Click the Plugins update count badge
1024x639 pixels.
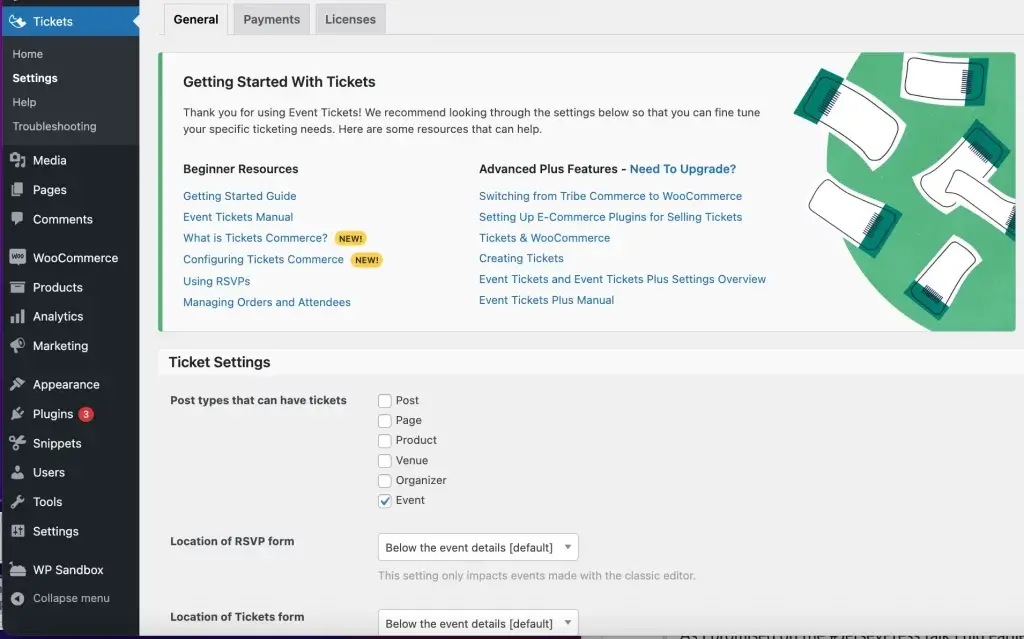pyautogui.click(x=86, y=414)
